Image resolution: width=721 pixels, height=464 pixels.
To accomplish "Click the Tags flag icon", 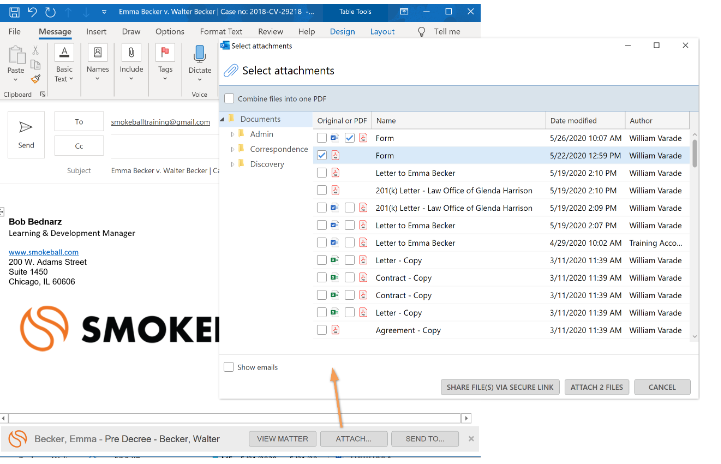I will tap(165, 54).
